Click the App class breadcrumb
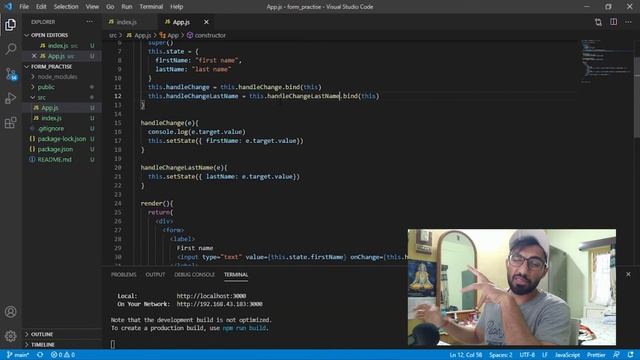The width and height of the screenshot is (640, 360). point(169,36)
